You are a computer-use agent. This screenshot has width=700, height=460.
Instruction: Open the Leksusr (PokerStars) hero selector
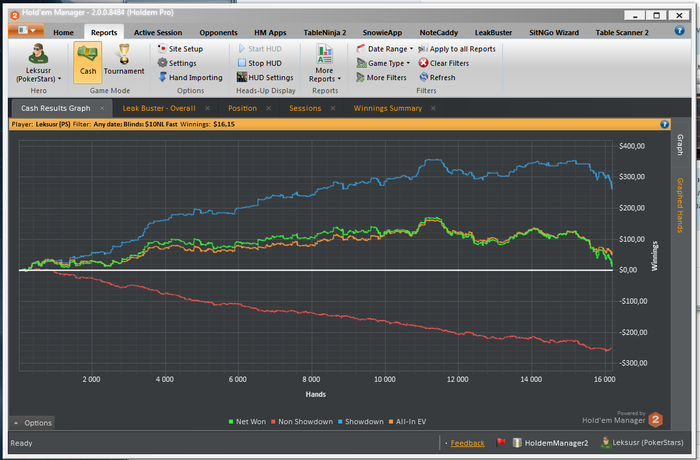pyautogui.click(x=38, y=63)
